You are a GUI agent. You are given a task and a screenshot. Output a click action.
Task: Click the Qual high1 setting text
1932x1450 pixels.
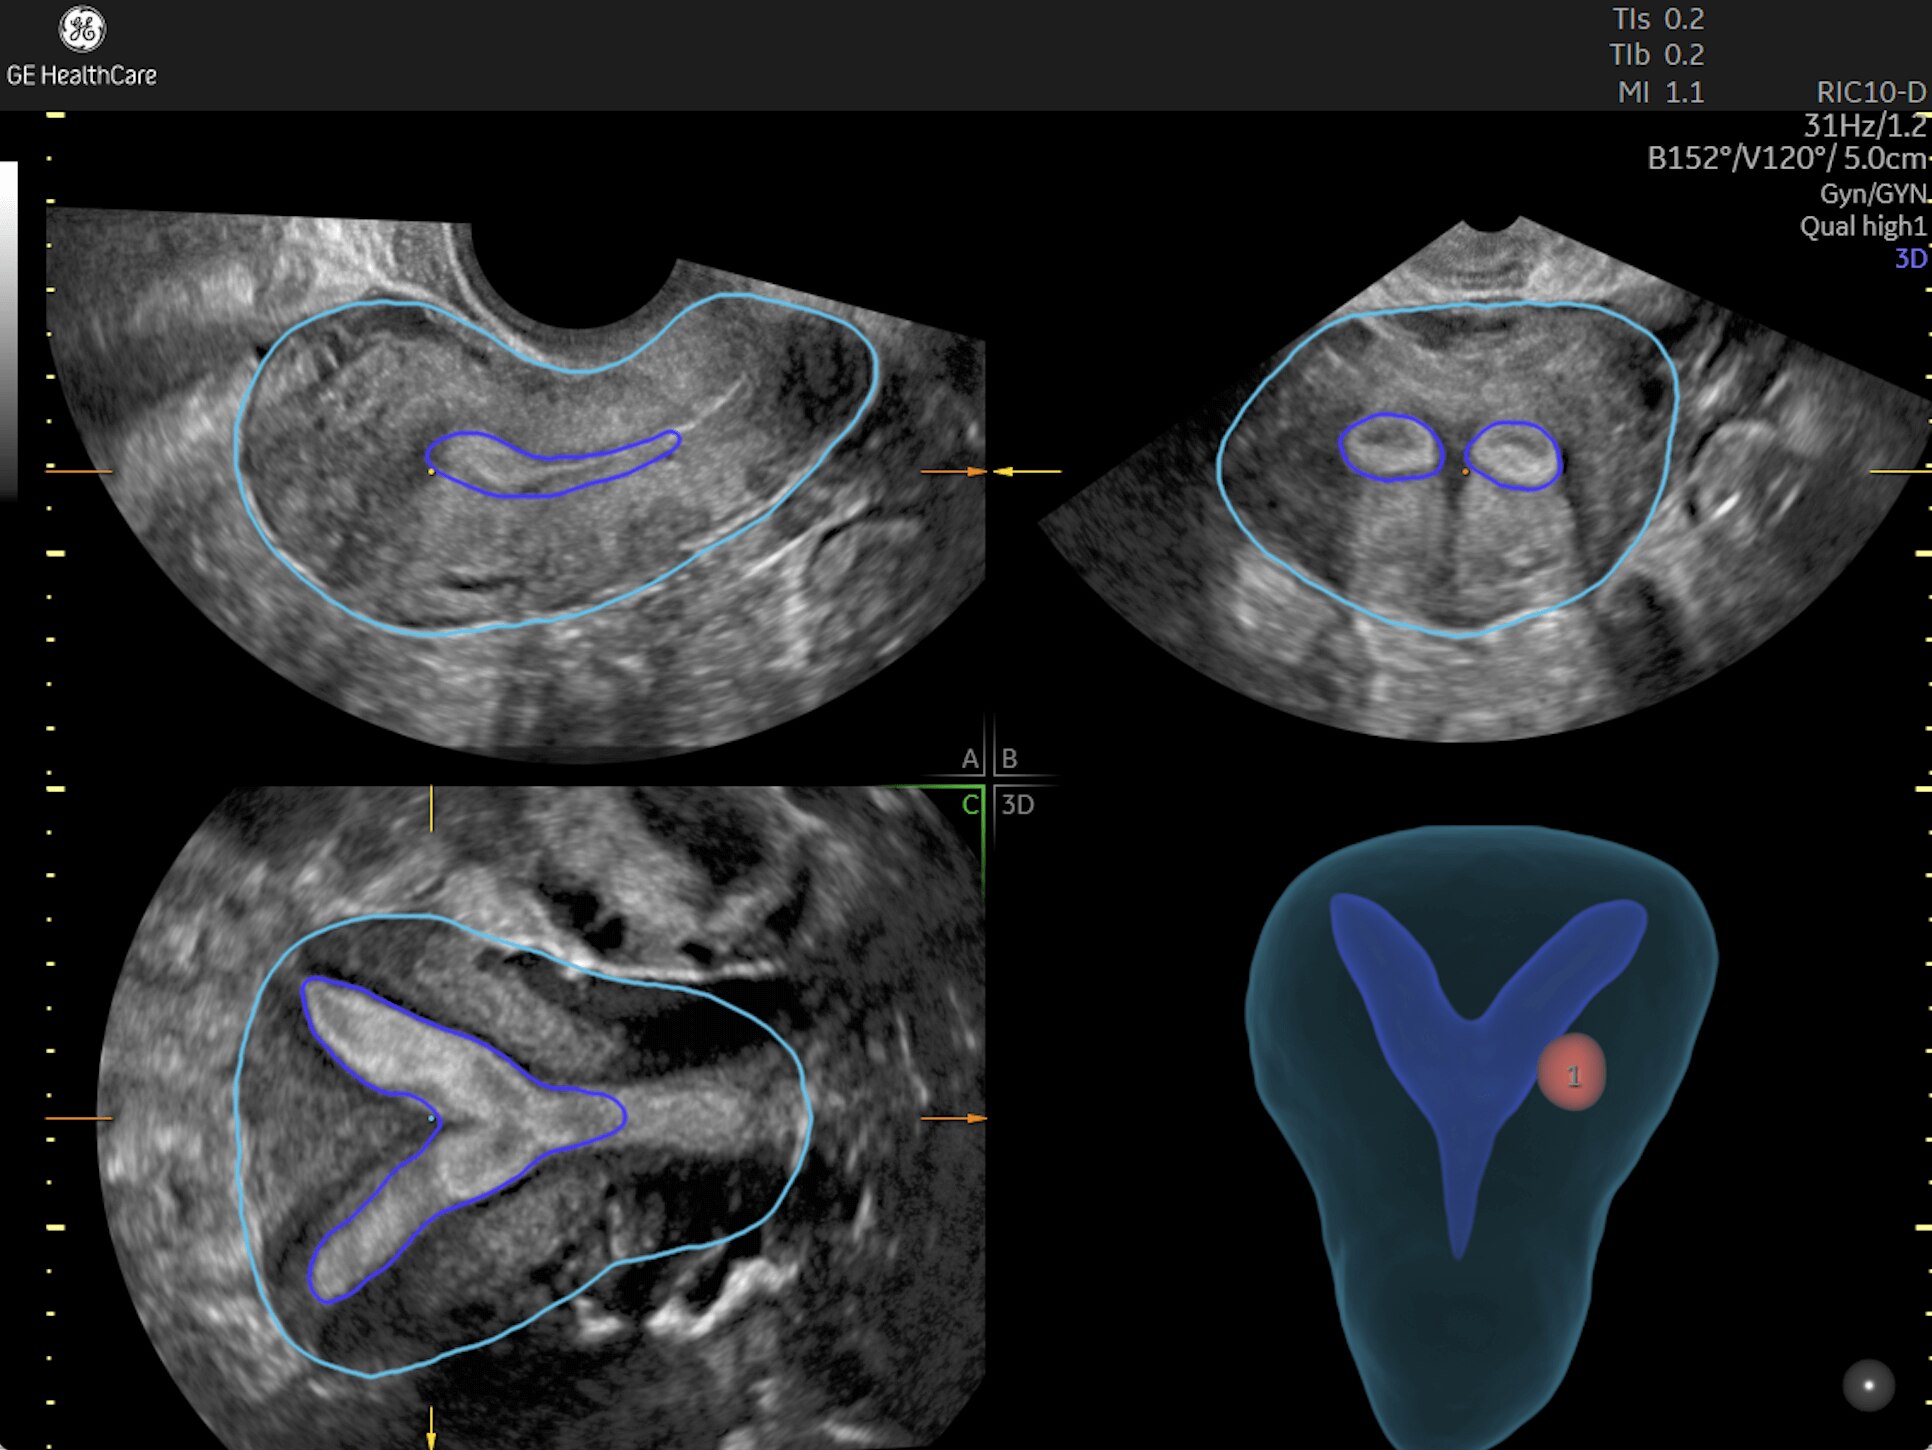[1862, 226]
